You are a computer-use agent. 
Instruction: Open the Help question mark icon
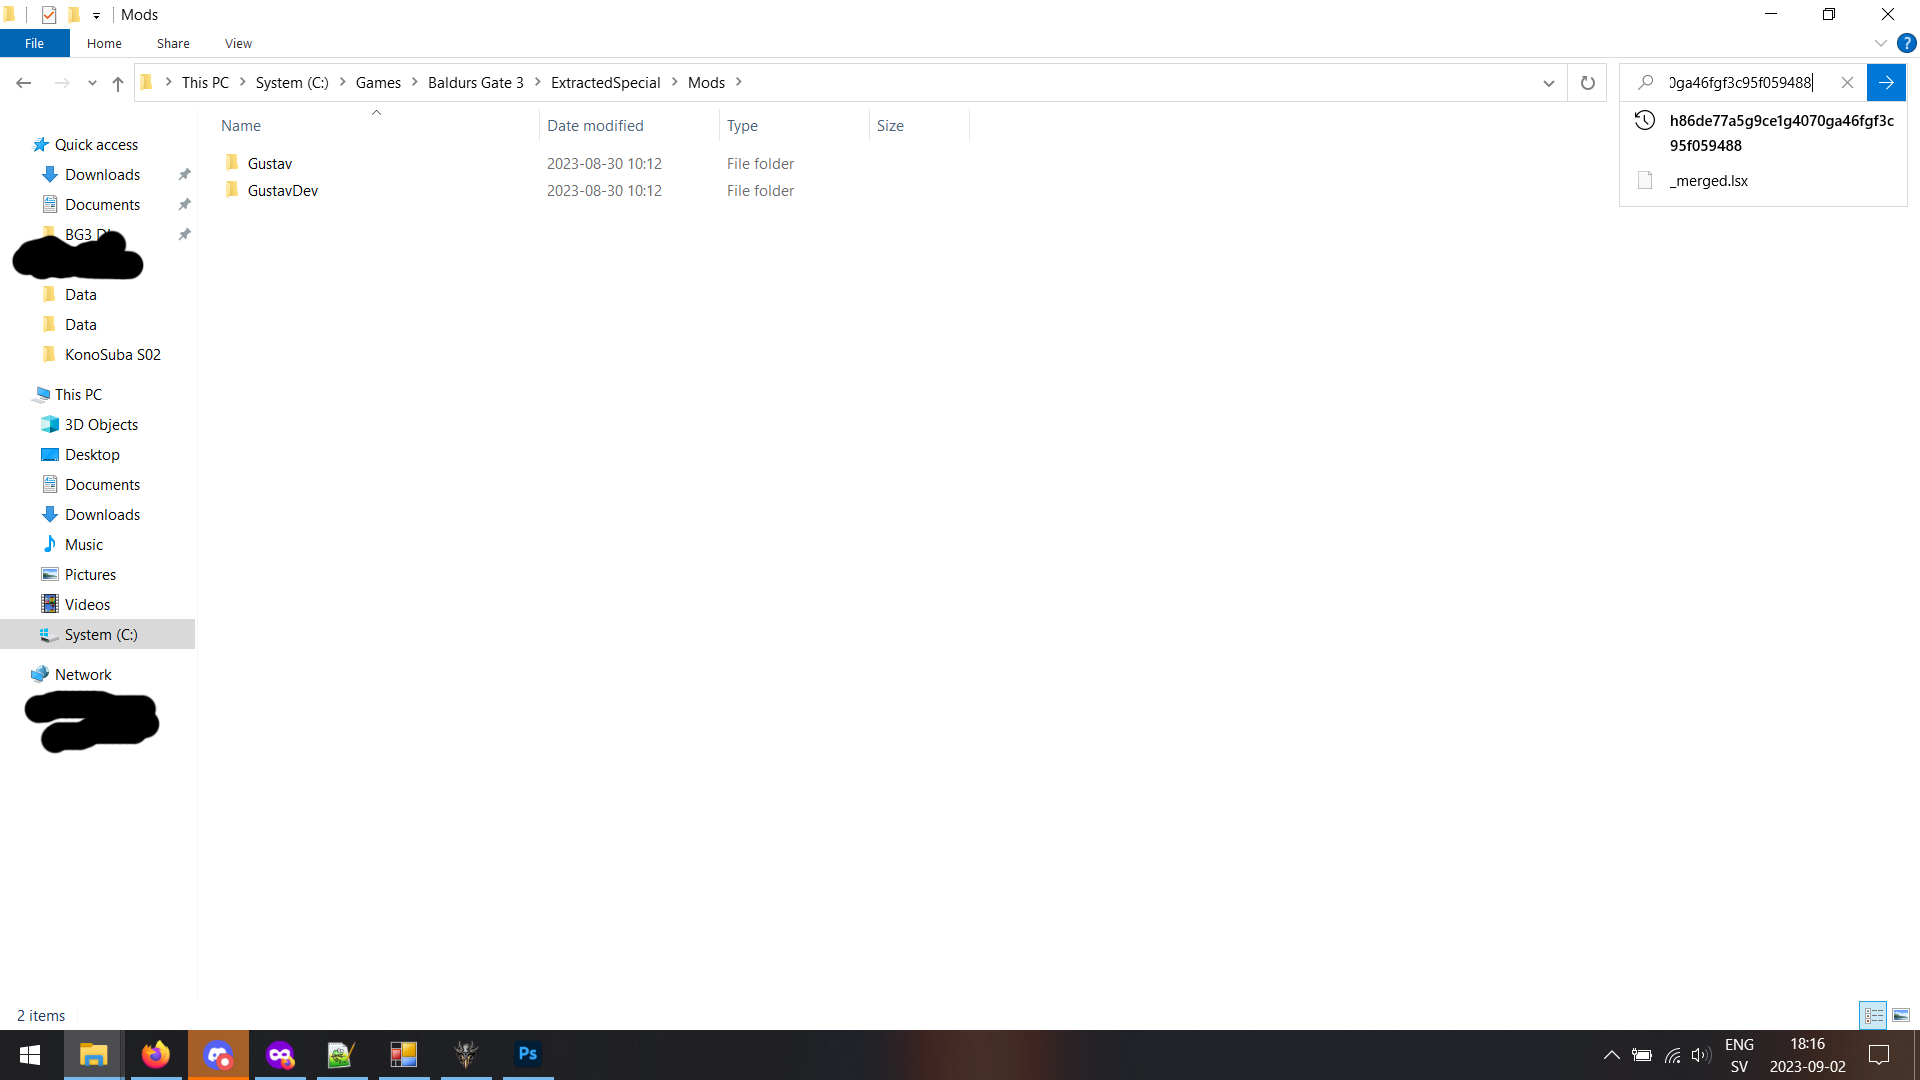pyautogui.click(x=1906, y=43)
